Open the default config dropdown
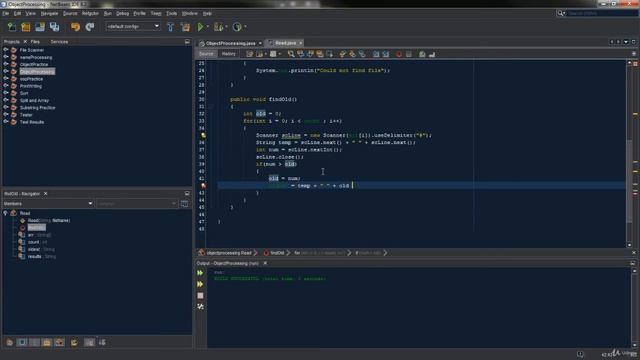Viewport: 640px width, 360px height. [x=133, y=27]
